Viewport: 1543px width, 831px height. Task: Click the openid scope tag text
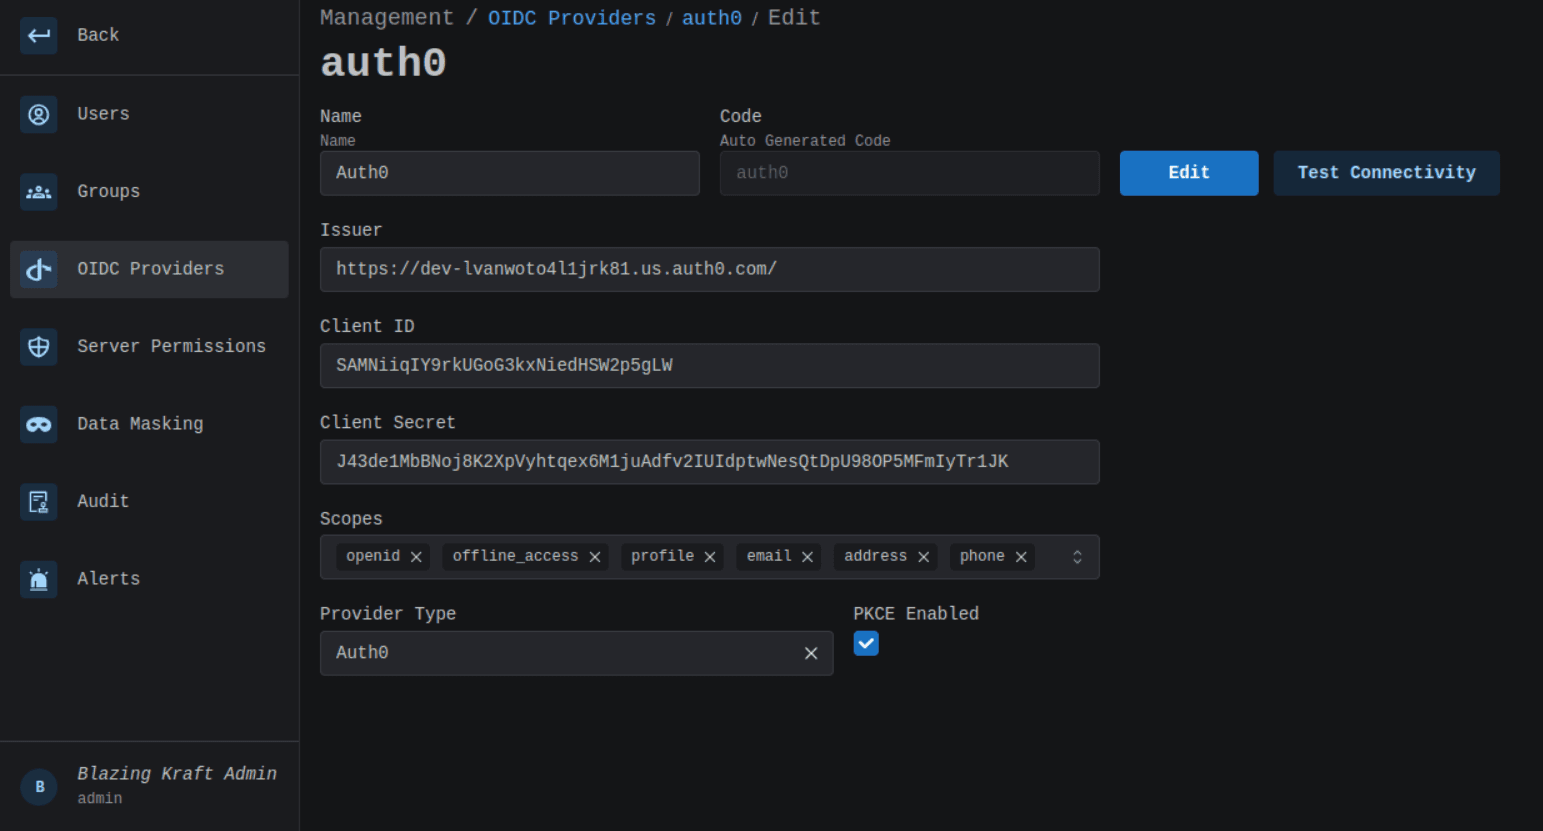[x=373, y=556]
